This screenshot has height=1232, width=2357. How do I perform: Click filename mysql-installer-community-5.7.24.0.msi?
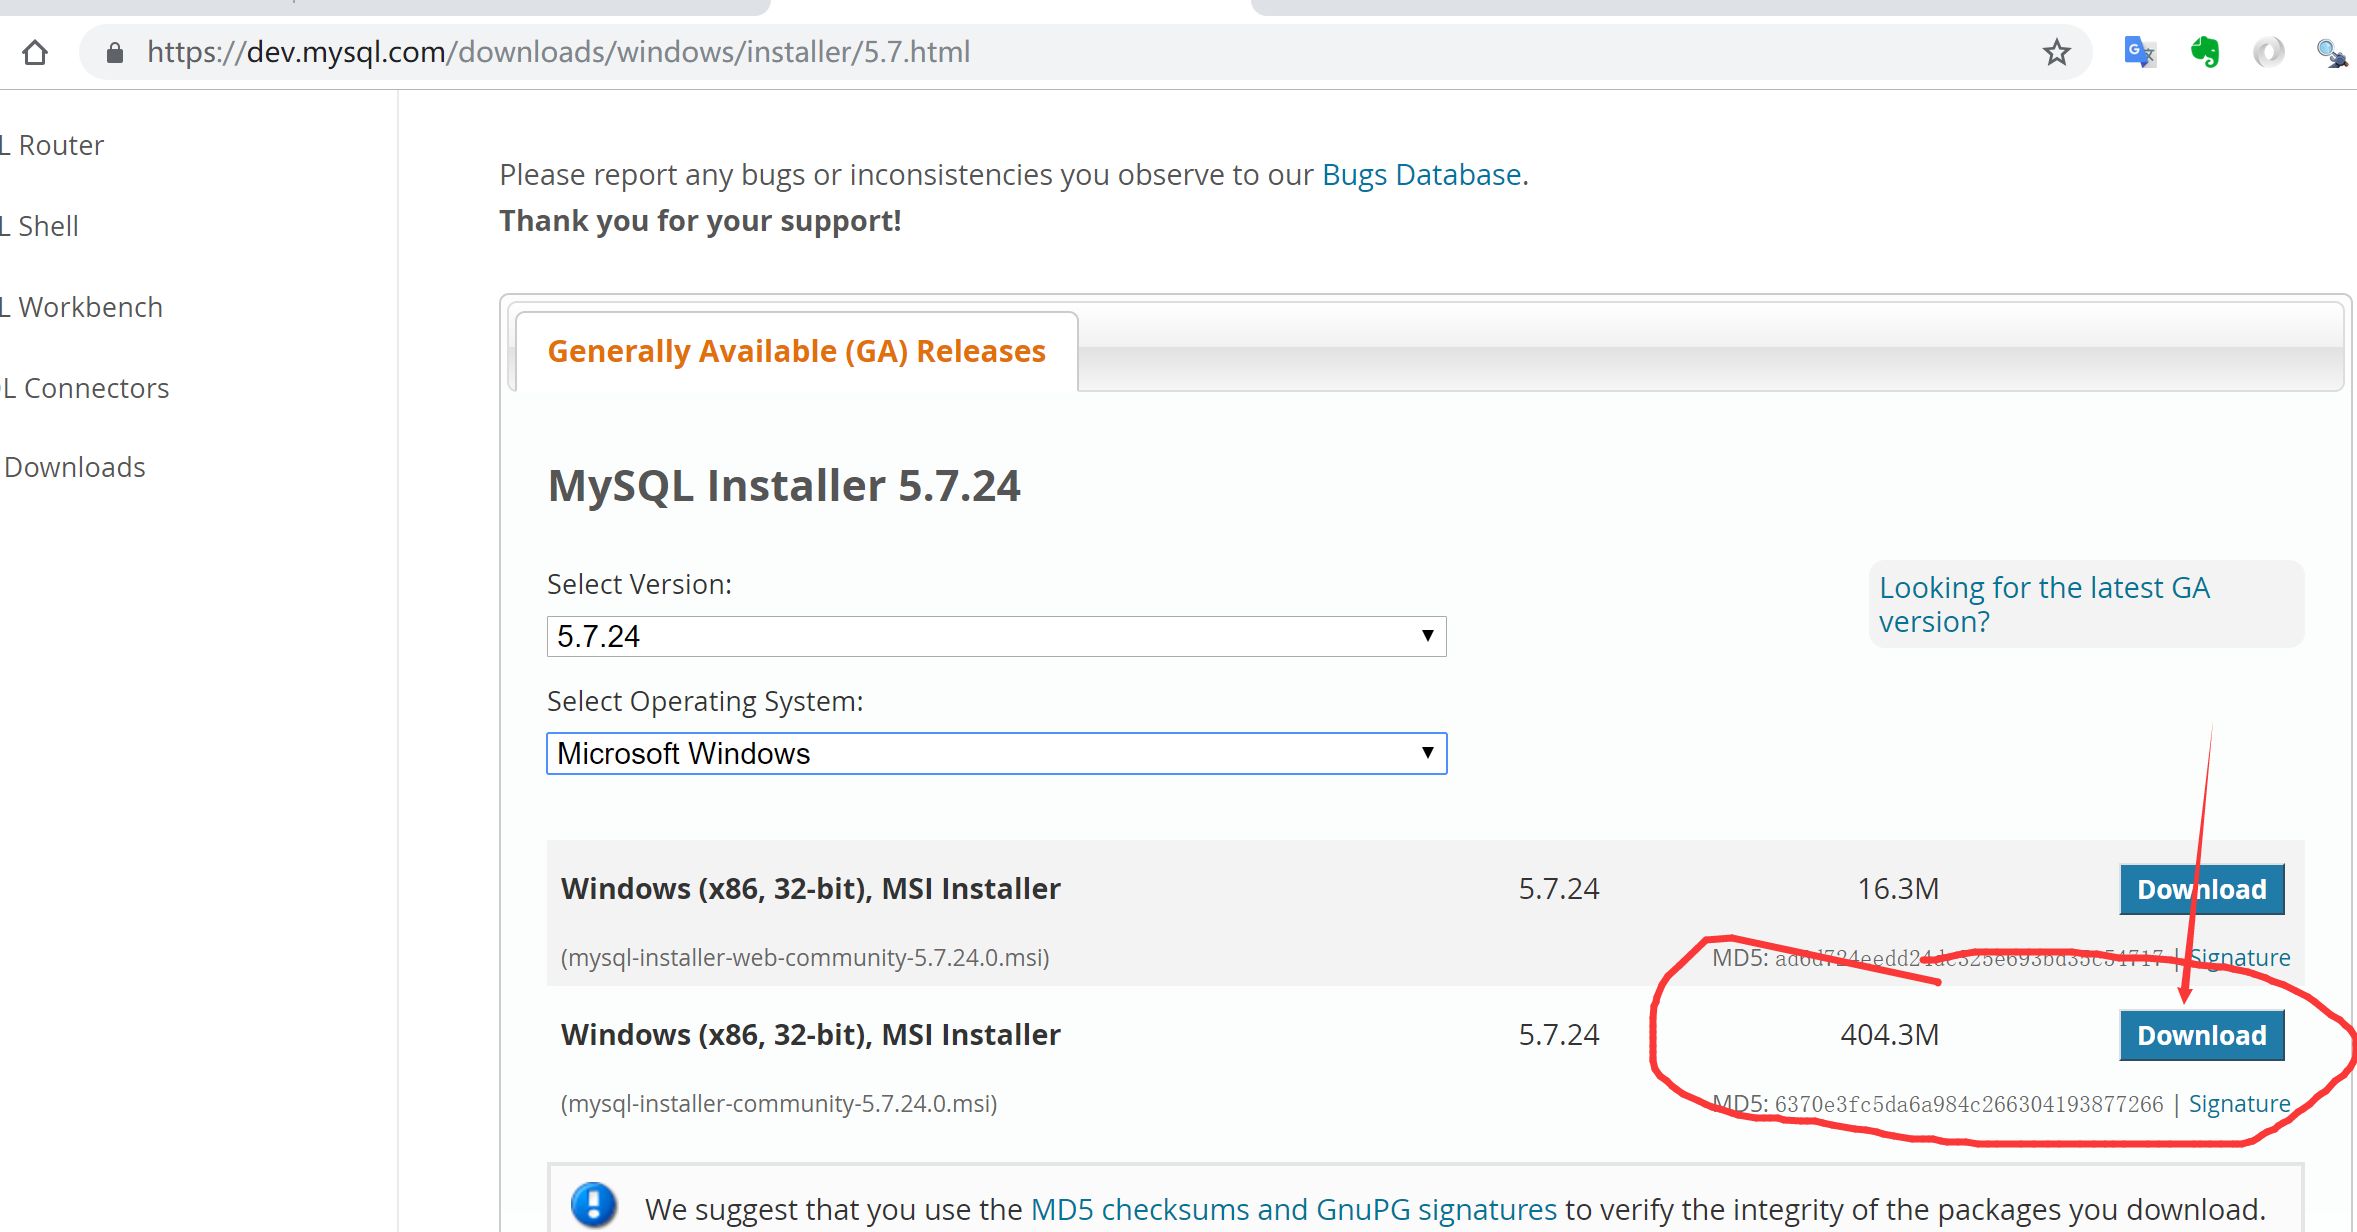pyautogui.click(x=779, y=1104)
